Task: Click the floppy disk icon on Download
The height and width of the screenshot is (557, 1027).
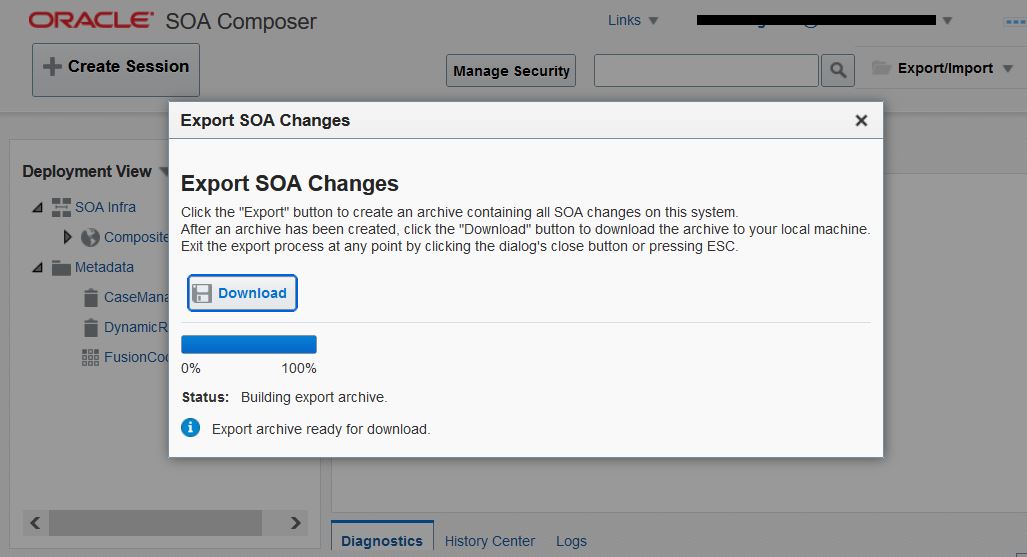Action: (202, 294)
